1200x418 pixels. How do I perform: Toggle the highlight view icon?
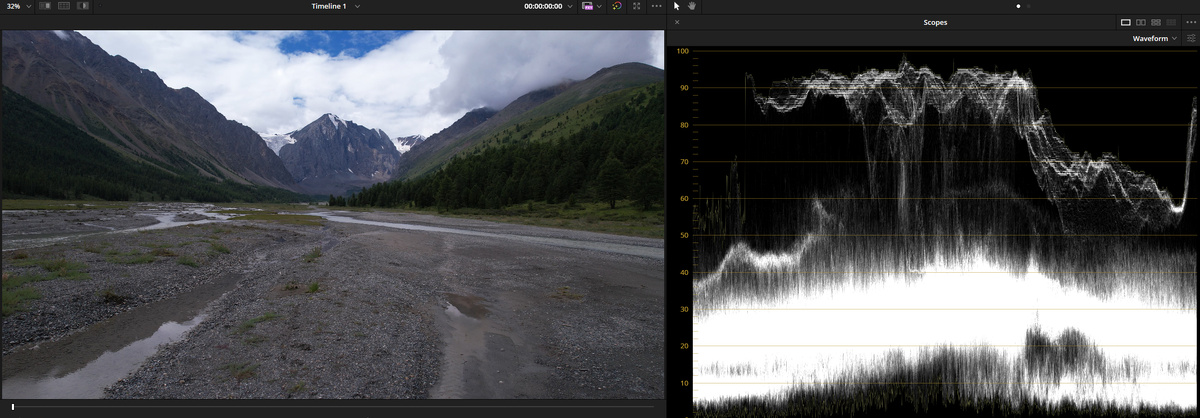(83, 6)
